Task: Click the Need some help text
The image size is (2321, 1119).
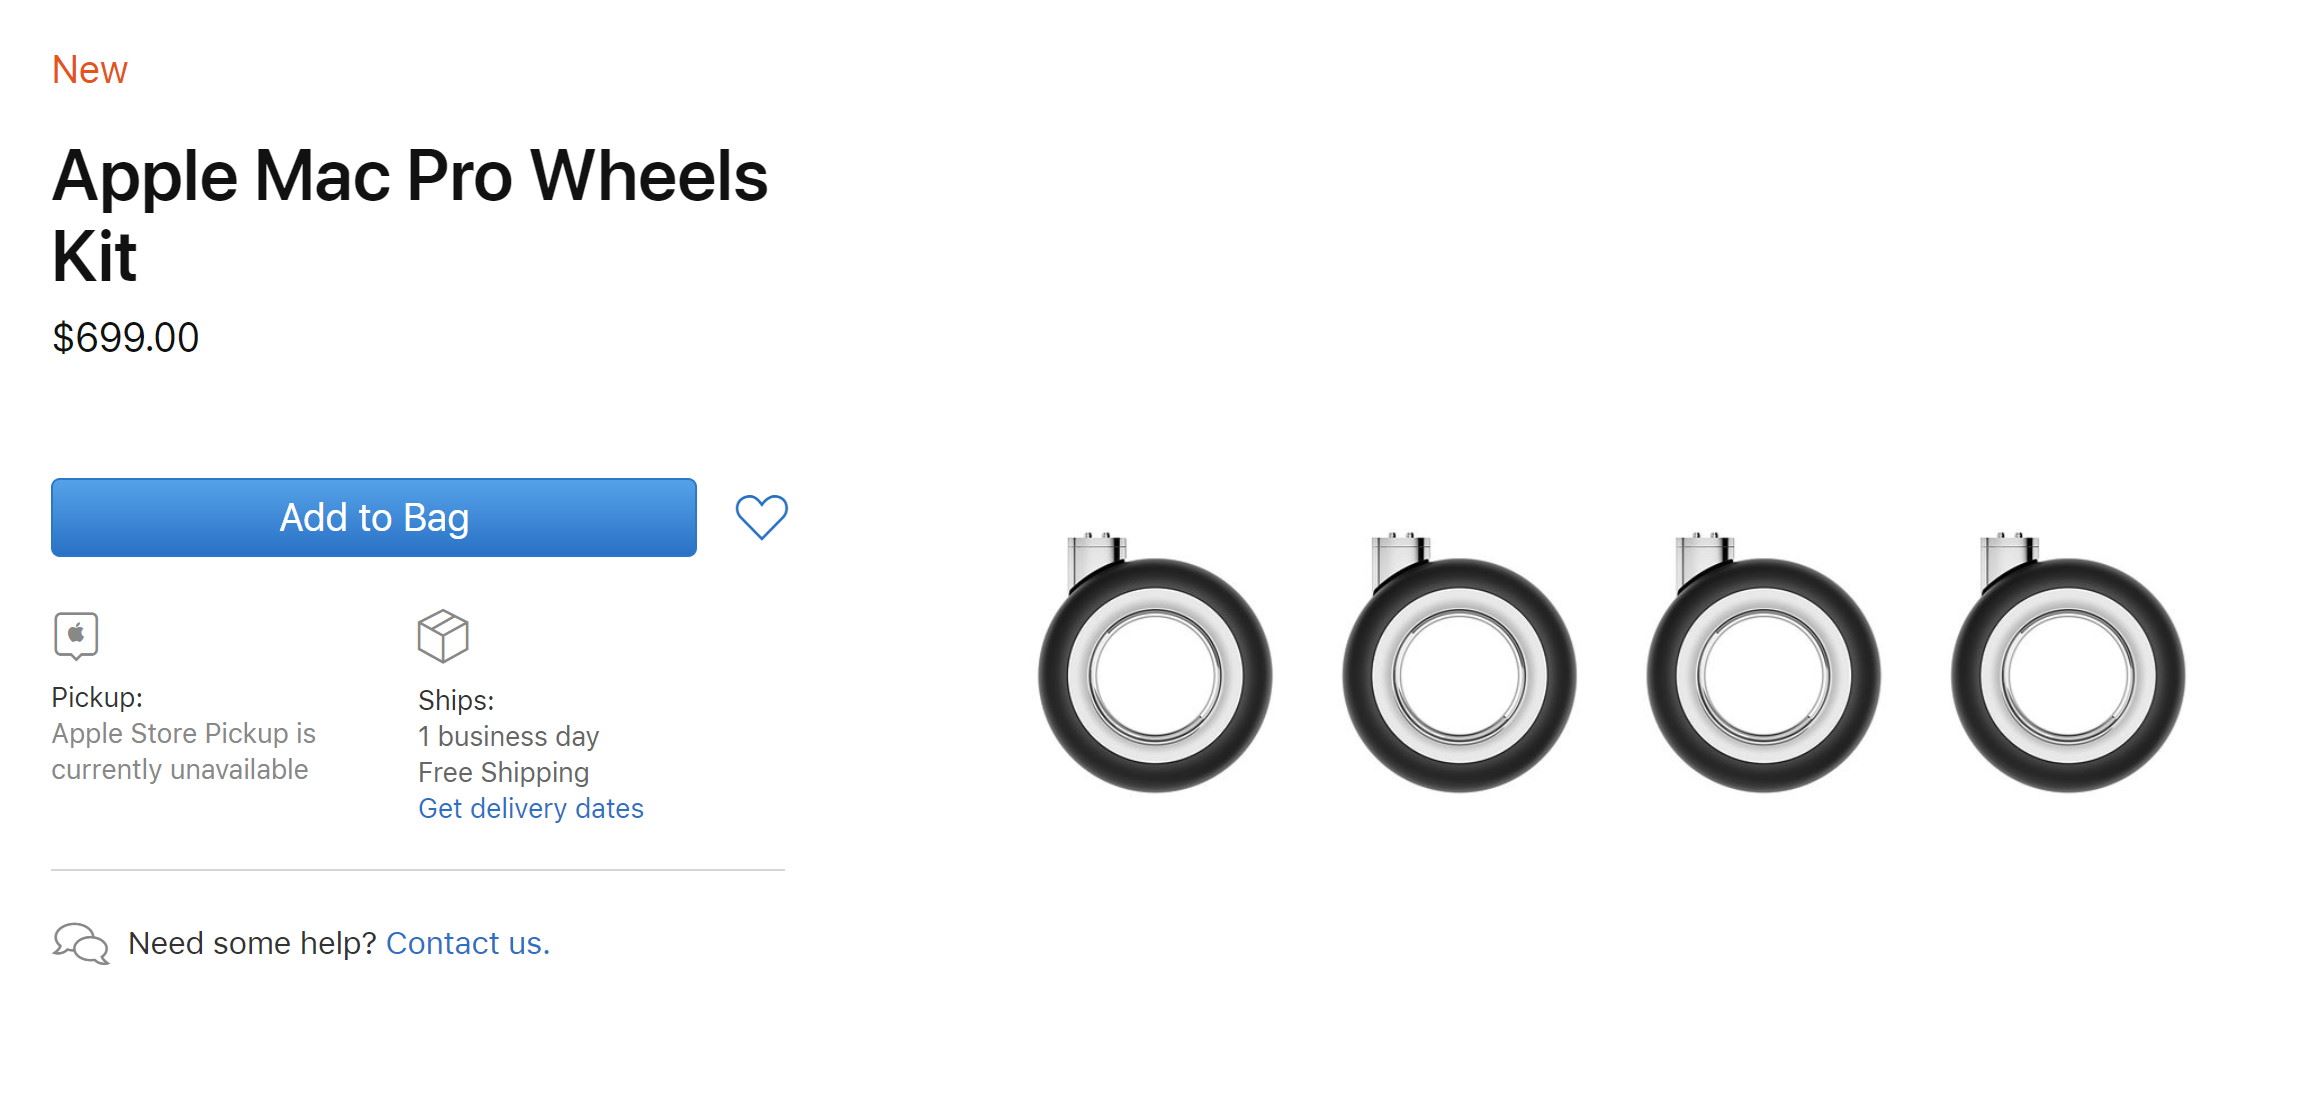Action: click(252, 943)
